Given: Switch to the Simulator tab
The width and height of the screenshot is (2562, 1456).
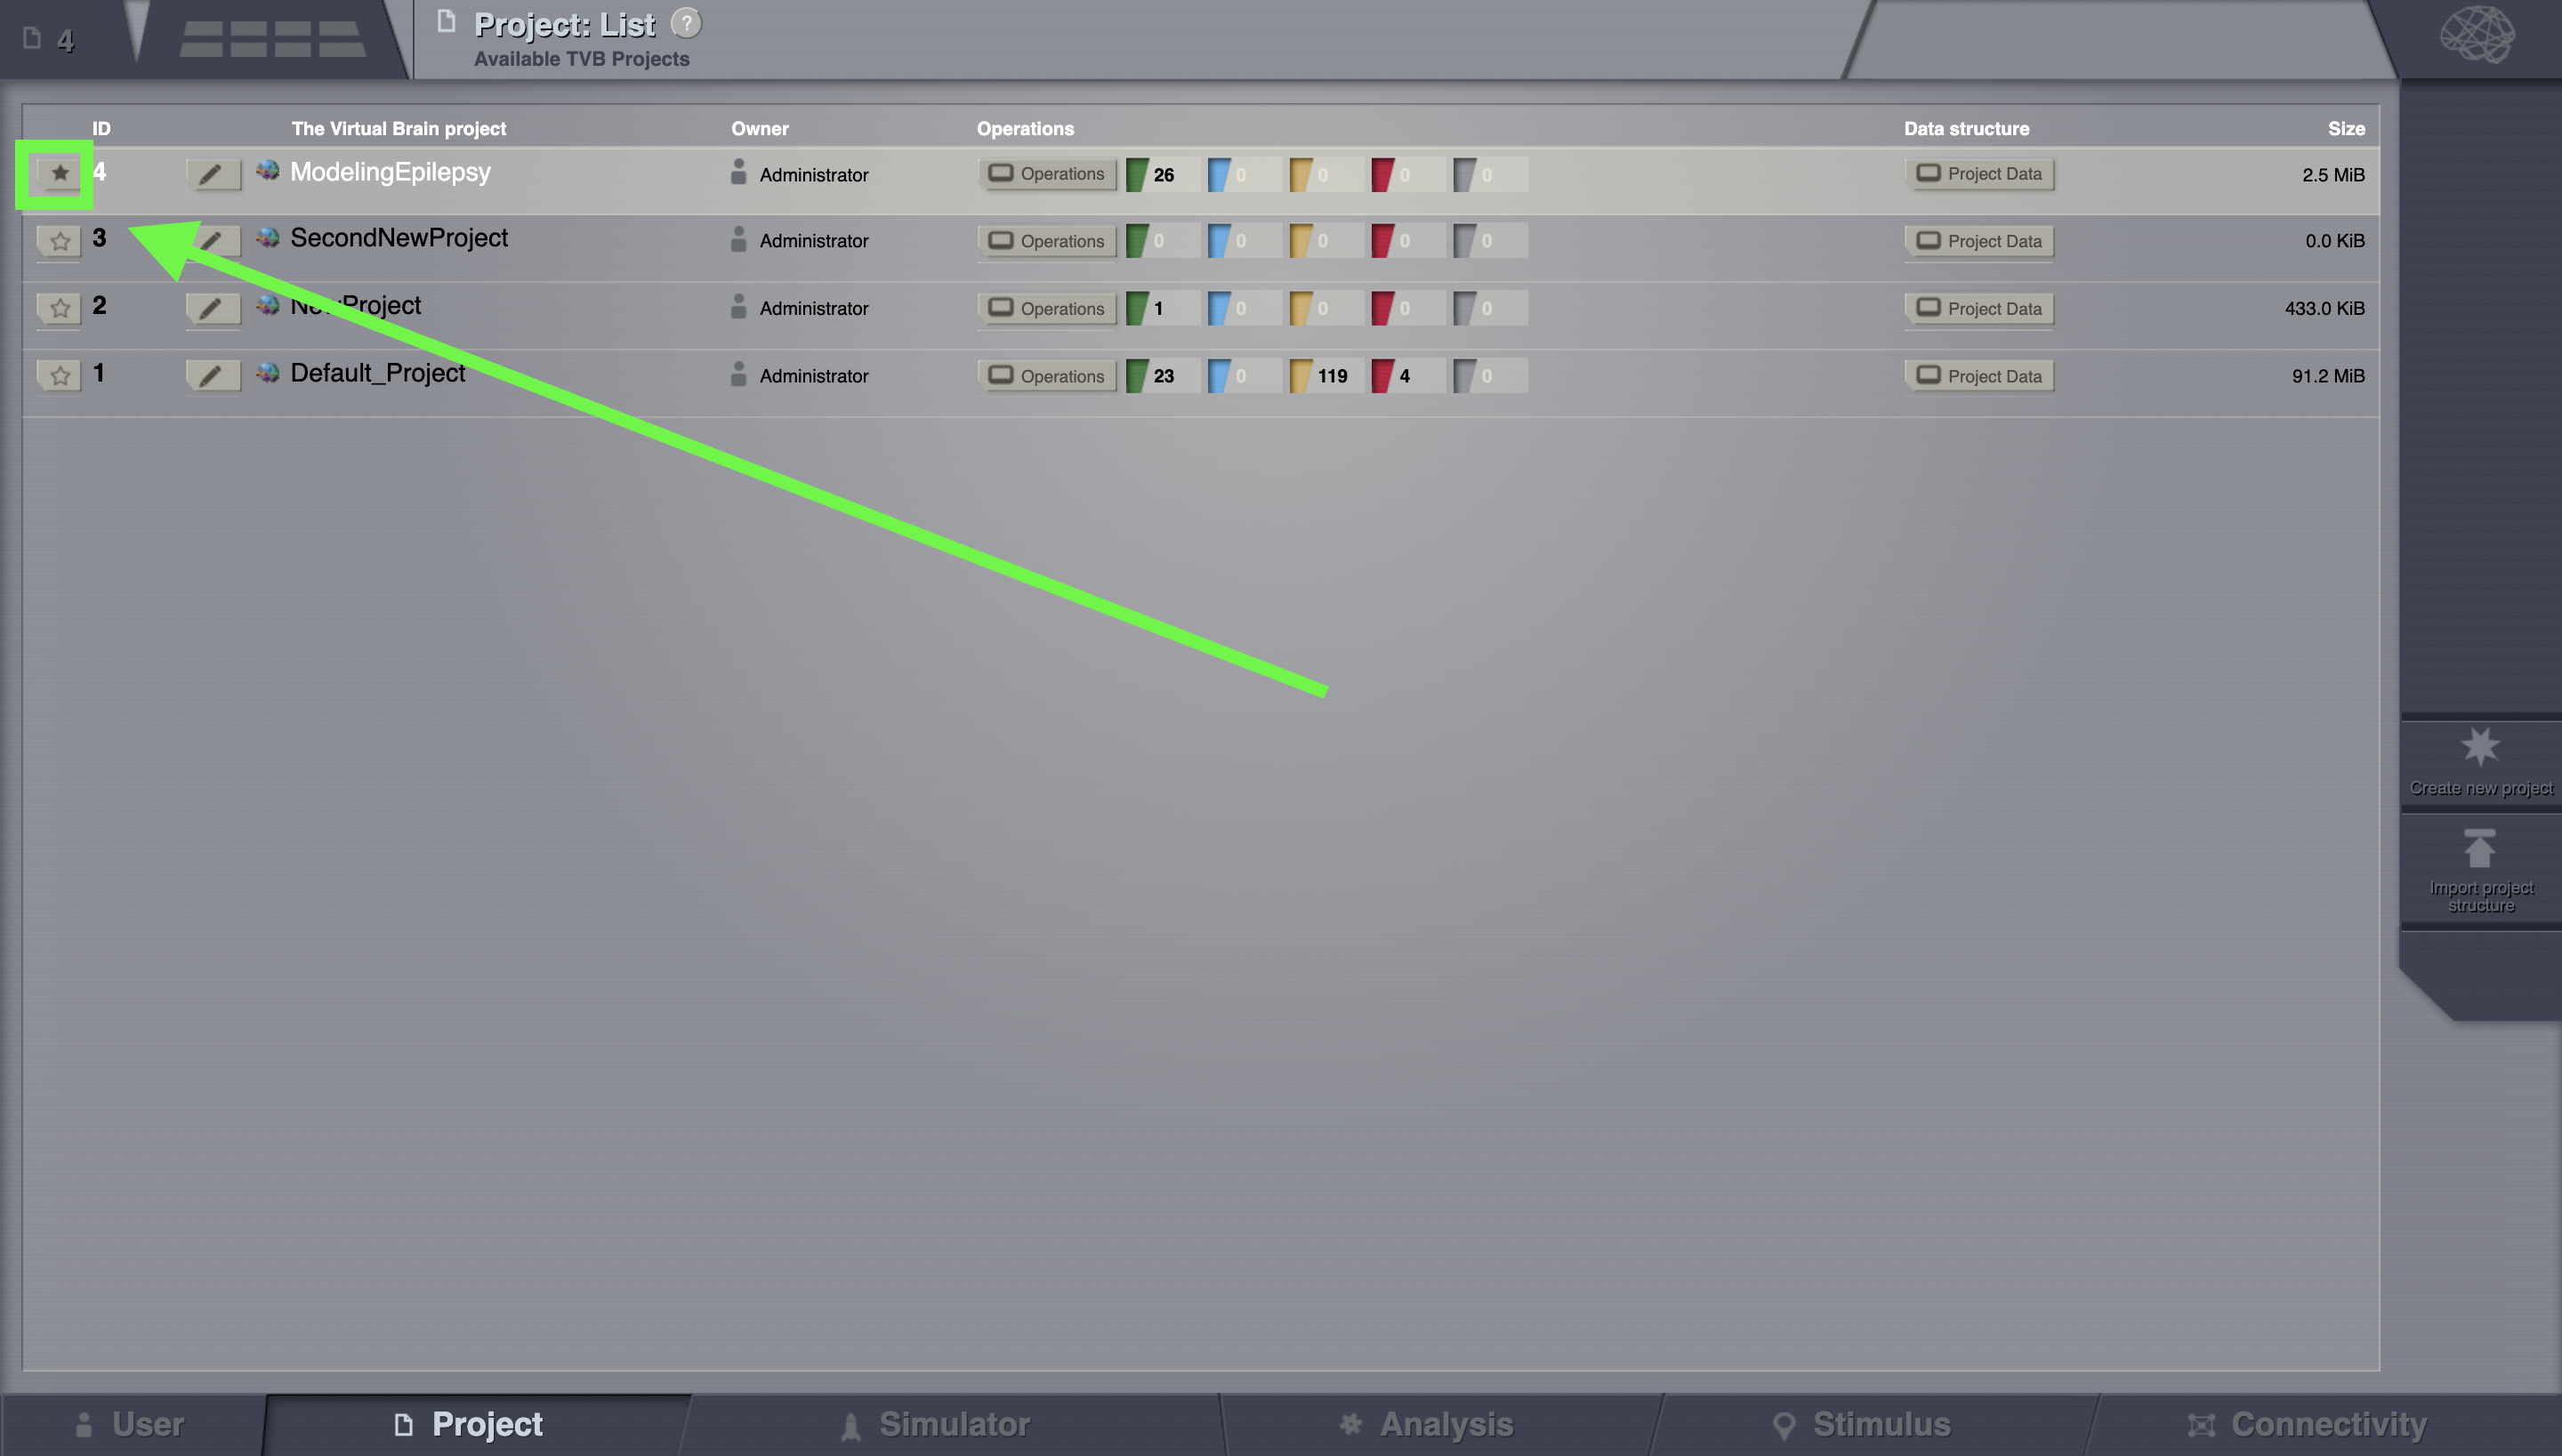Looking at the screenshot, I should click(935, 1424).
